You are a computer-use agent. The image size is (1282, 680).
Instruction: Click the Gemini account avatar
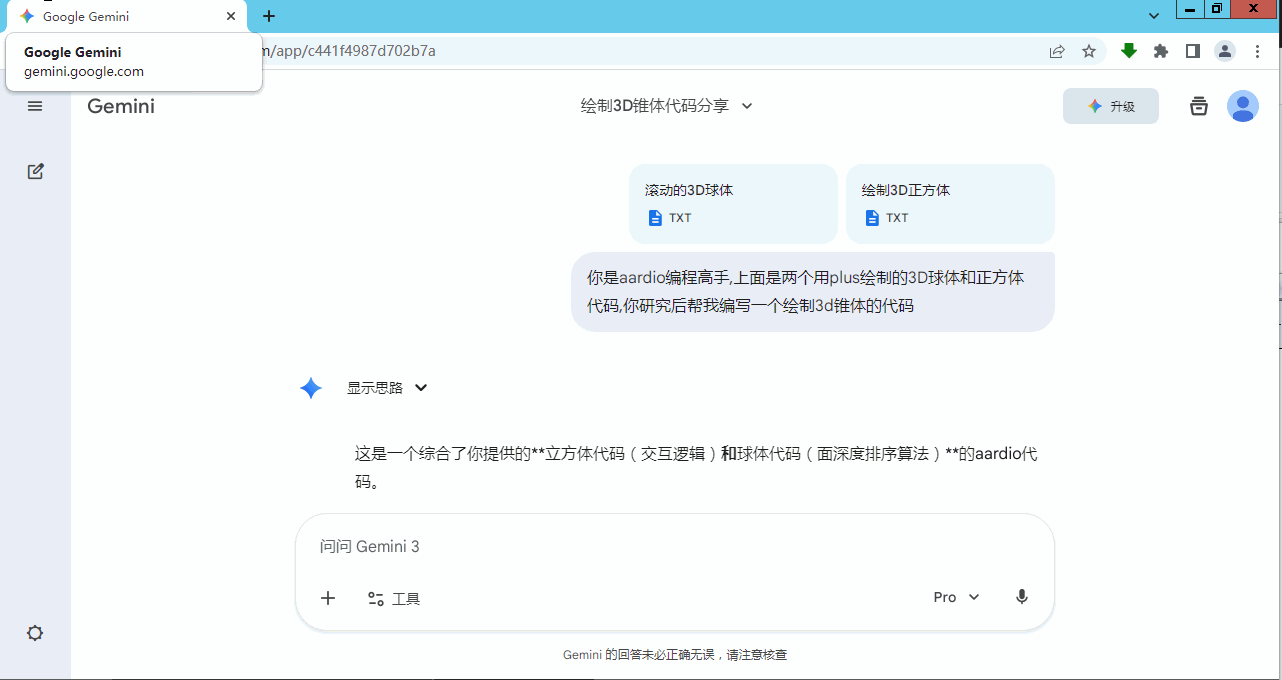tap(1242, 106)
